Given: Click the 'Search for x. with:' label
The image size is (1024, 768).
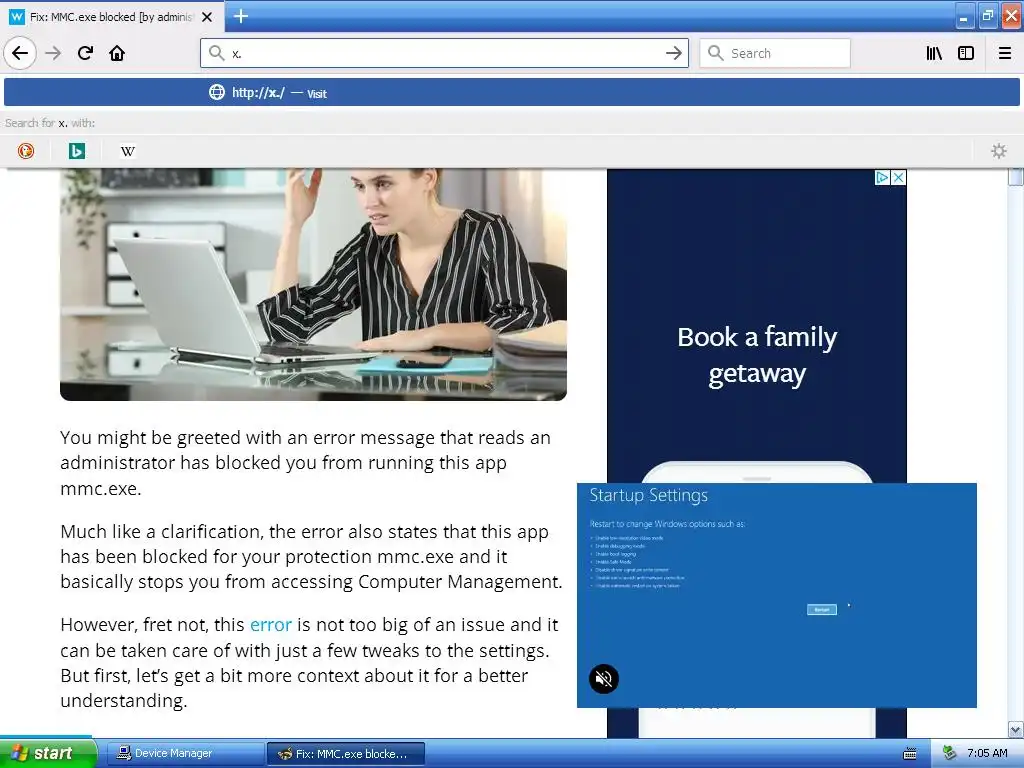Looking at the screenshot, I should (50, 123).
